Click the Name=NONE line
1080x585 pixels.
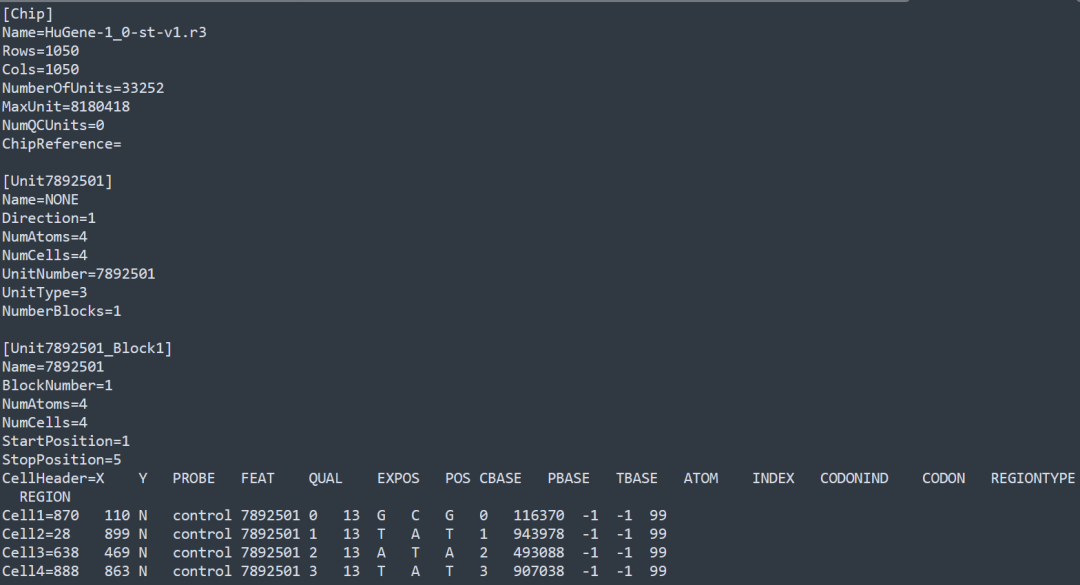41,200
